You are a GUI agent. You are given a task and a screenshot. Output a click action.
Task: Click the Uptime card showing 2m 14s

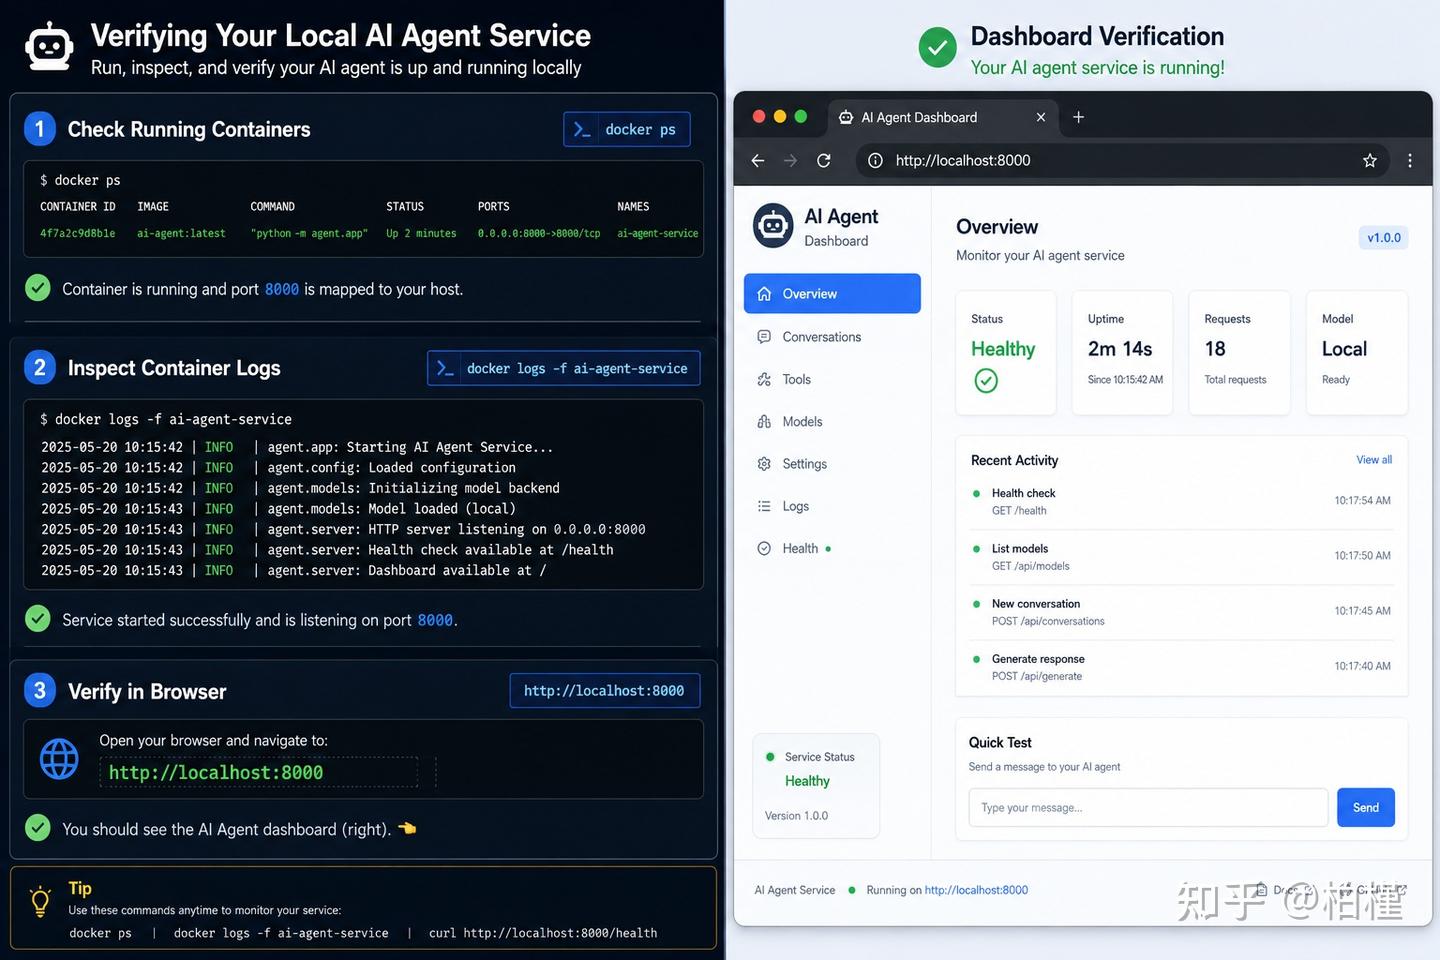tap(1122, 352)
